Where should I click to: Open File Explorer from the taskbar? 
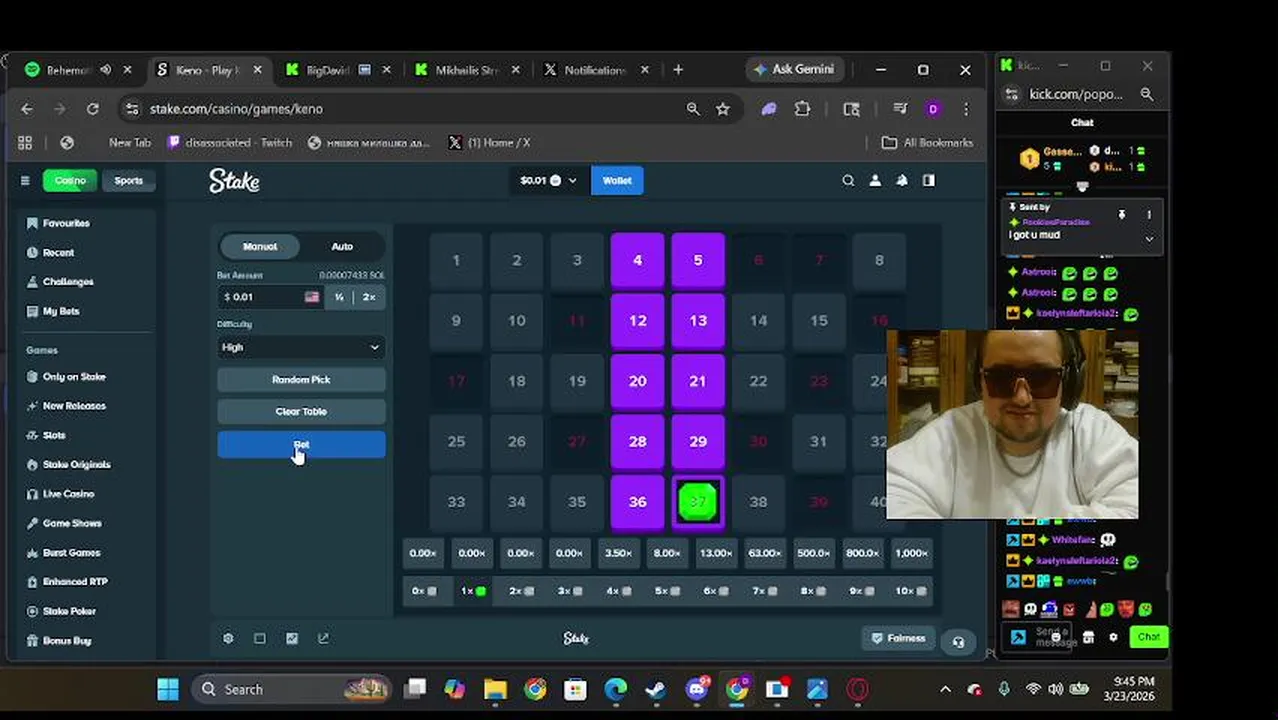point(495,689)
